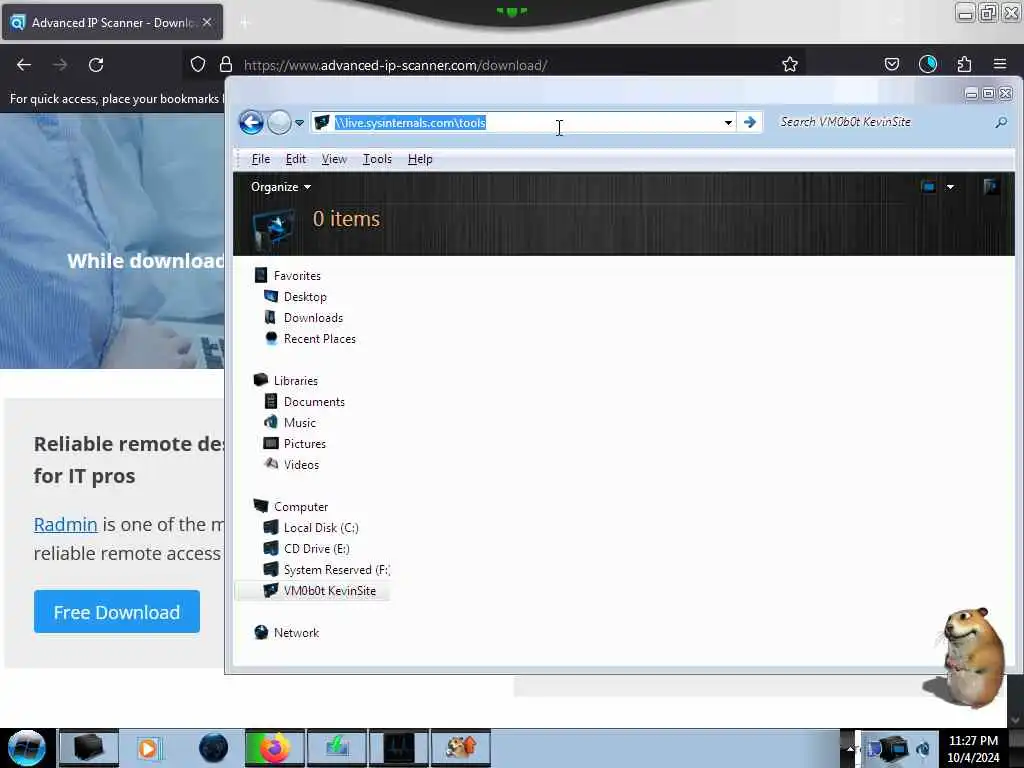Open the Edit menu in Explorer
Image resolution: width=1024 pixels, height=768 pixels.
[x=296, y=159]
